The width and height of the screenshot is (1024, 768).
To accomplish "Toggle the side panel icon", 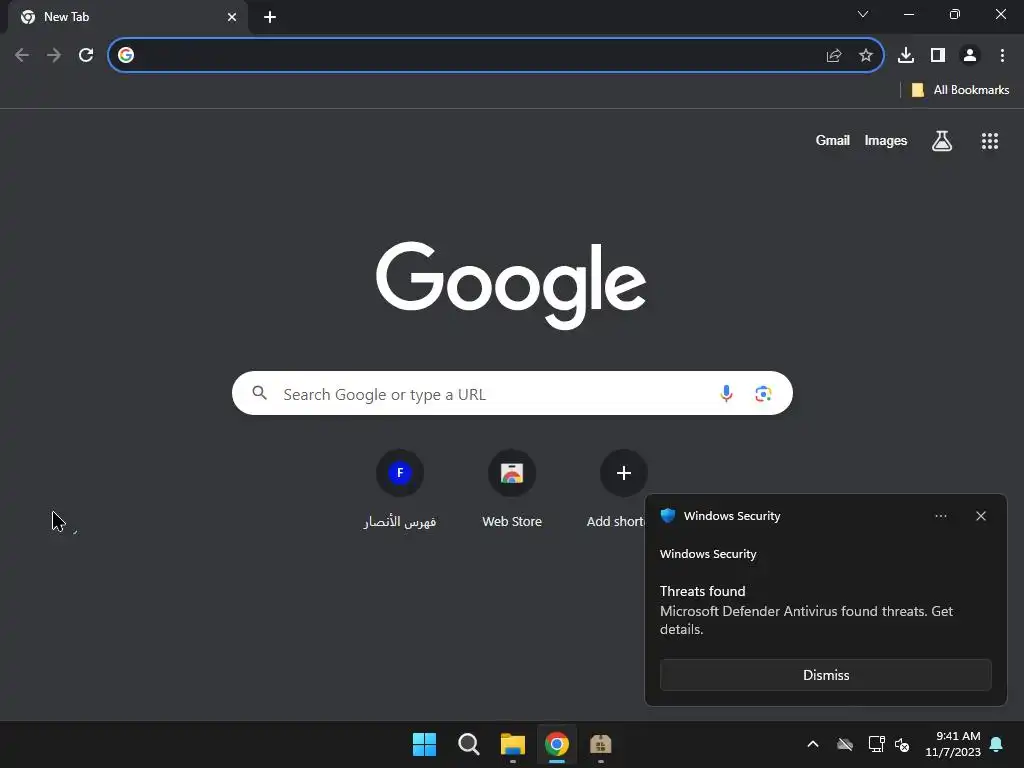I will [938, 55].
